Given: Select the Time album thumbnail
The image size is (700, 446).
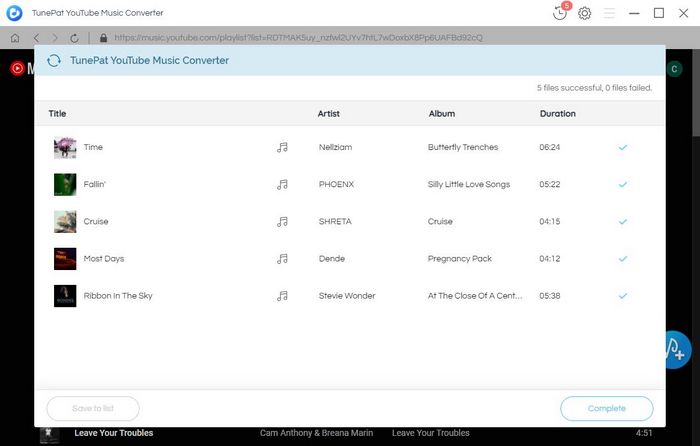Looking at the screenshot, I should pos(65,147).
